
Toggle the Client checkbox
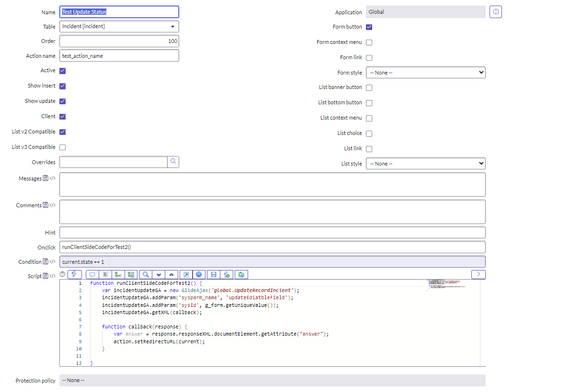(63, 117)
